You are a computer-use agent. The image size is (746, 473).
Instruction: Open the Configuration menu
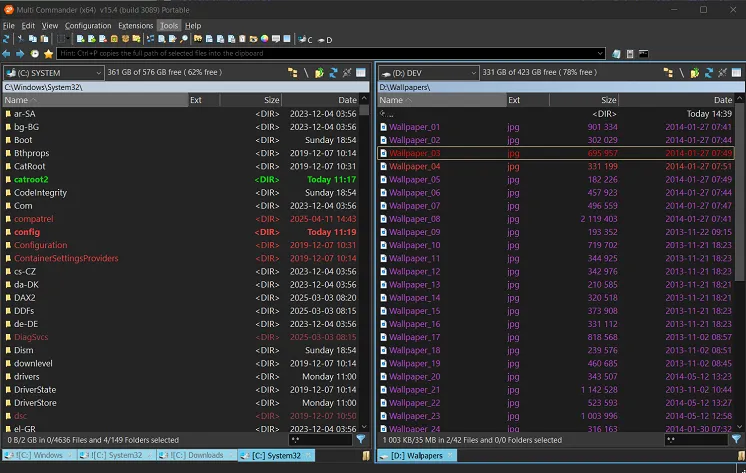tap(88, 26)
